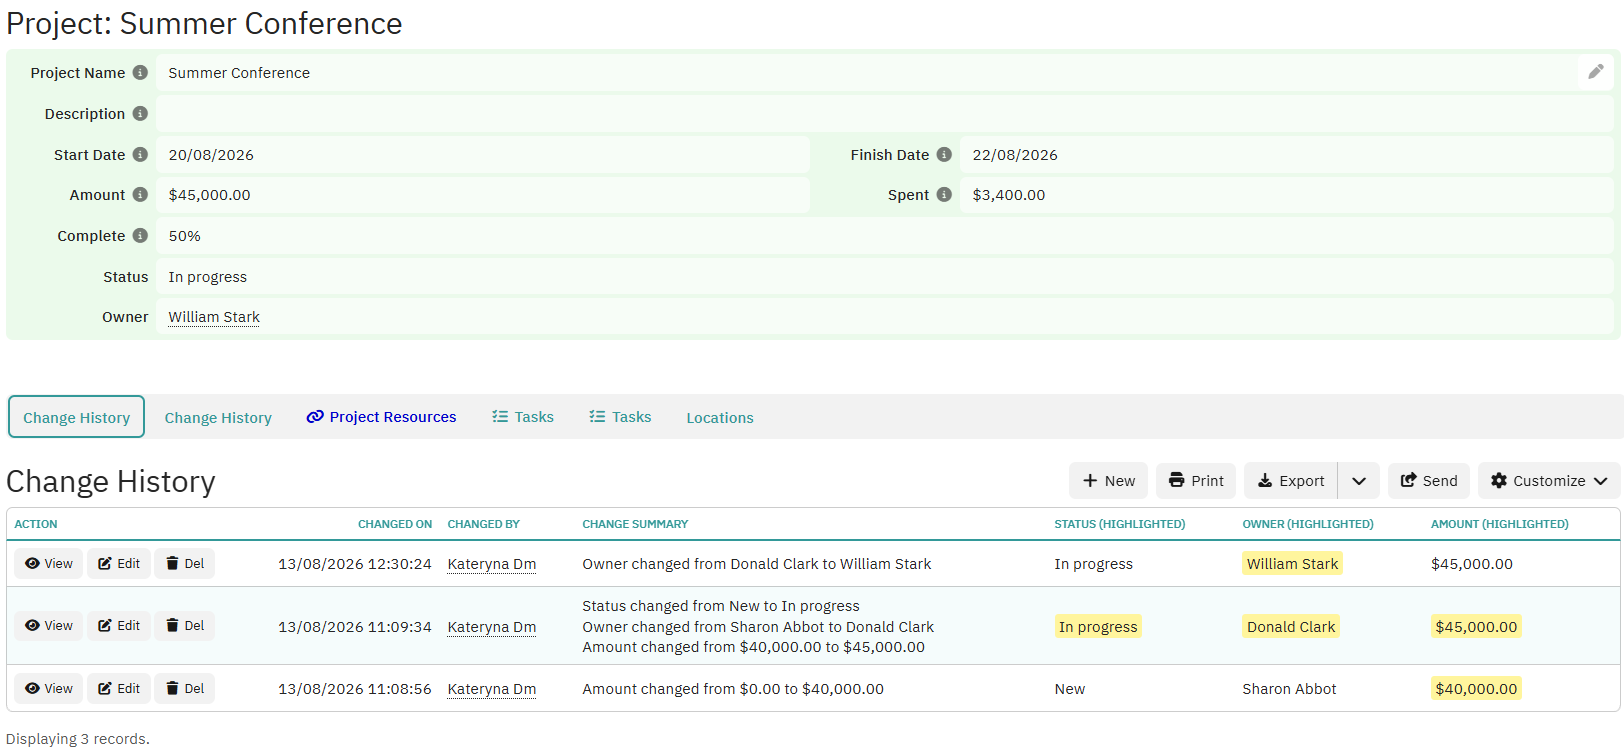Click the info icon next to Amount
The image size is (1624, 755).
click(140, 195)
